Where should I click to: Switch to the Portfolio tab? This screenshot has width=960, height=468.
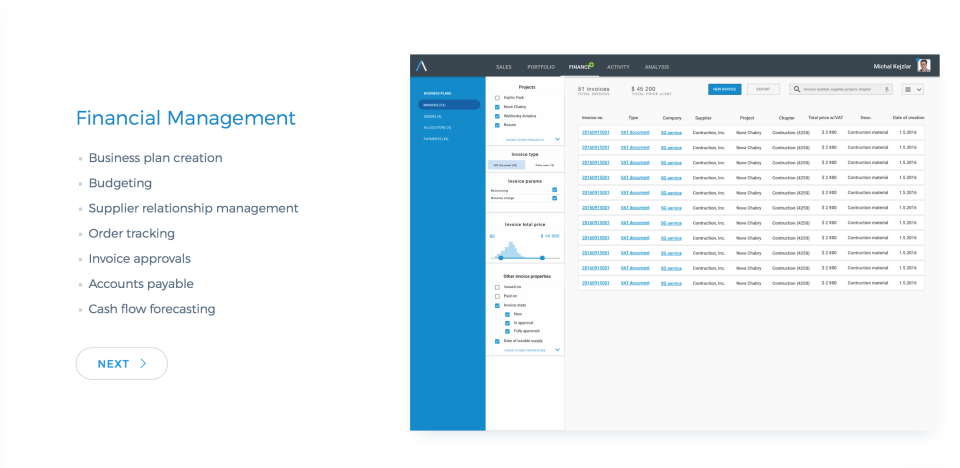[541, 67]
